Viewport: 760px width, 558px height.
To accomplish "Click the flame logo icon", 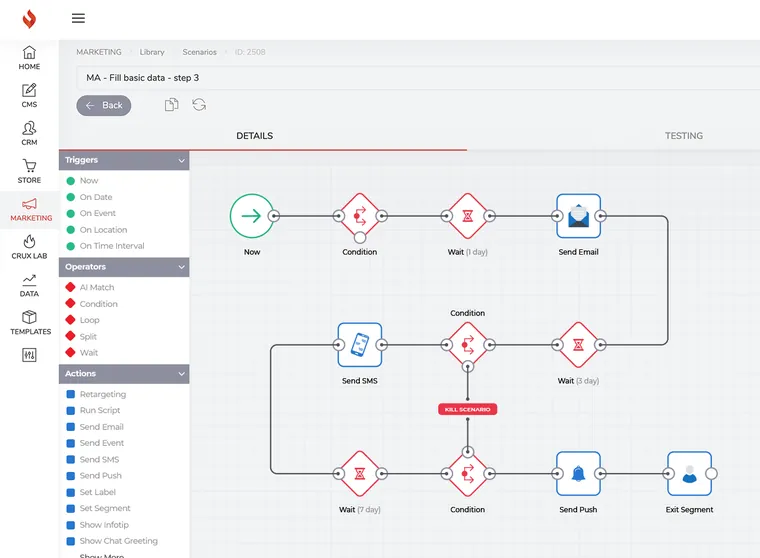I will point(29,19).
